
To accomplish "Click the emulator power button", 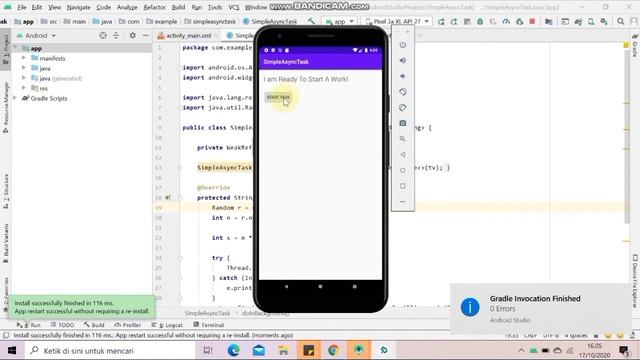I will click(402, 44).
